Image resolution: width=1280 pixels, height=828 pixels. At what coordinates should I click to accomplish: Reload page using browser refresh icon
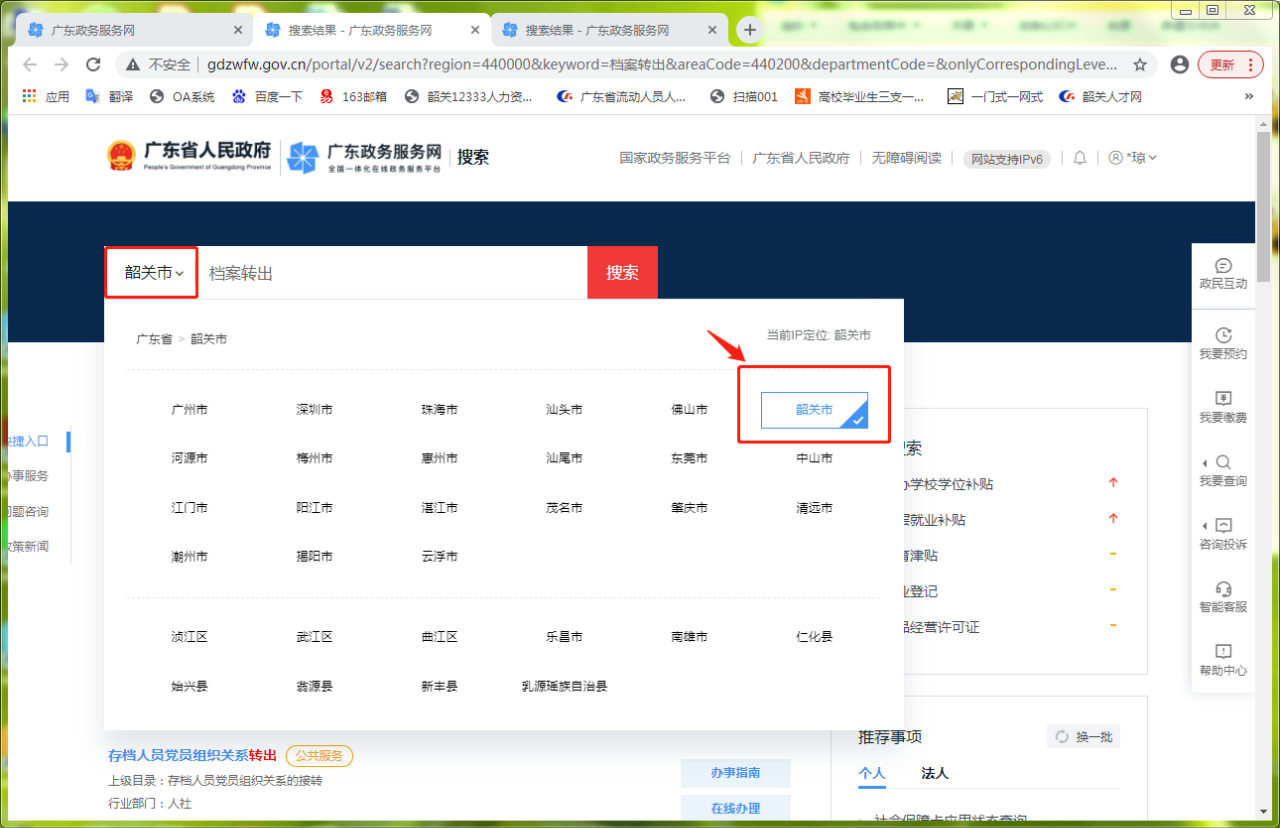93,65
